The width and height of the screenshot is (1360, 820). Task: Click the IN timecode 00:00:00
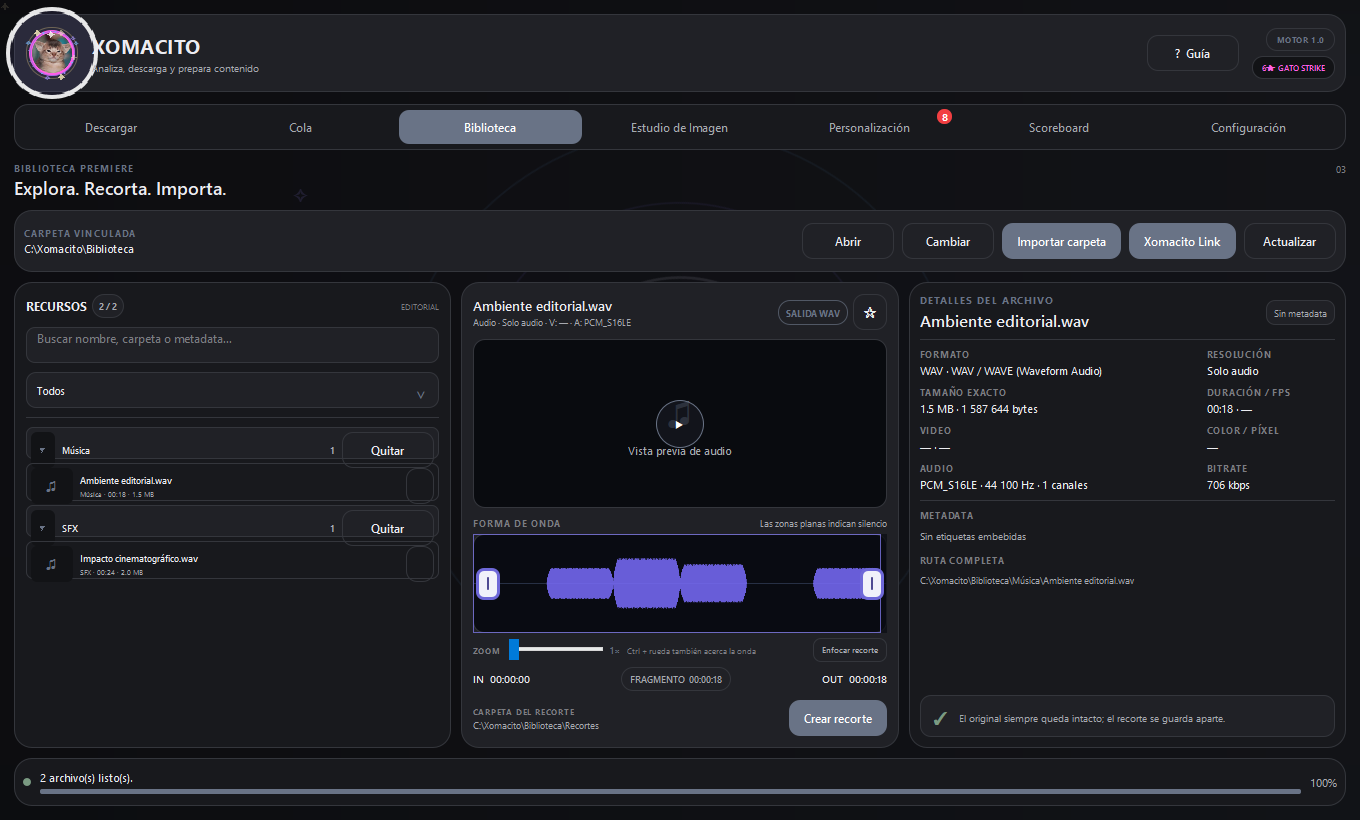tap(510, 680)
